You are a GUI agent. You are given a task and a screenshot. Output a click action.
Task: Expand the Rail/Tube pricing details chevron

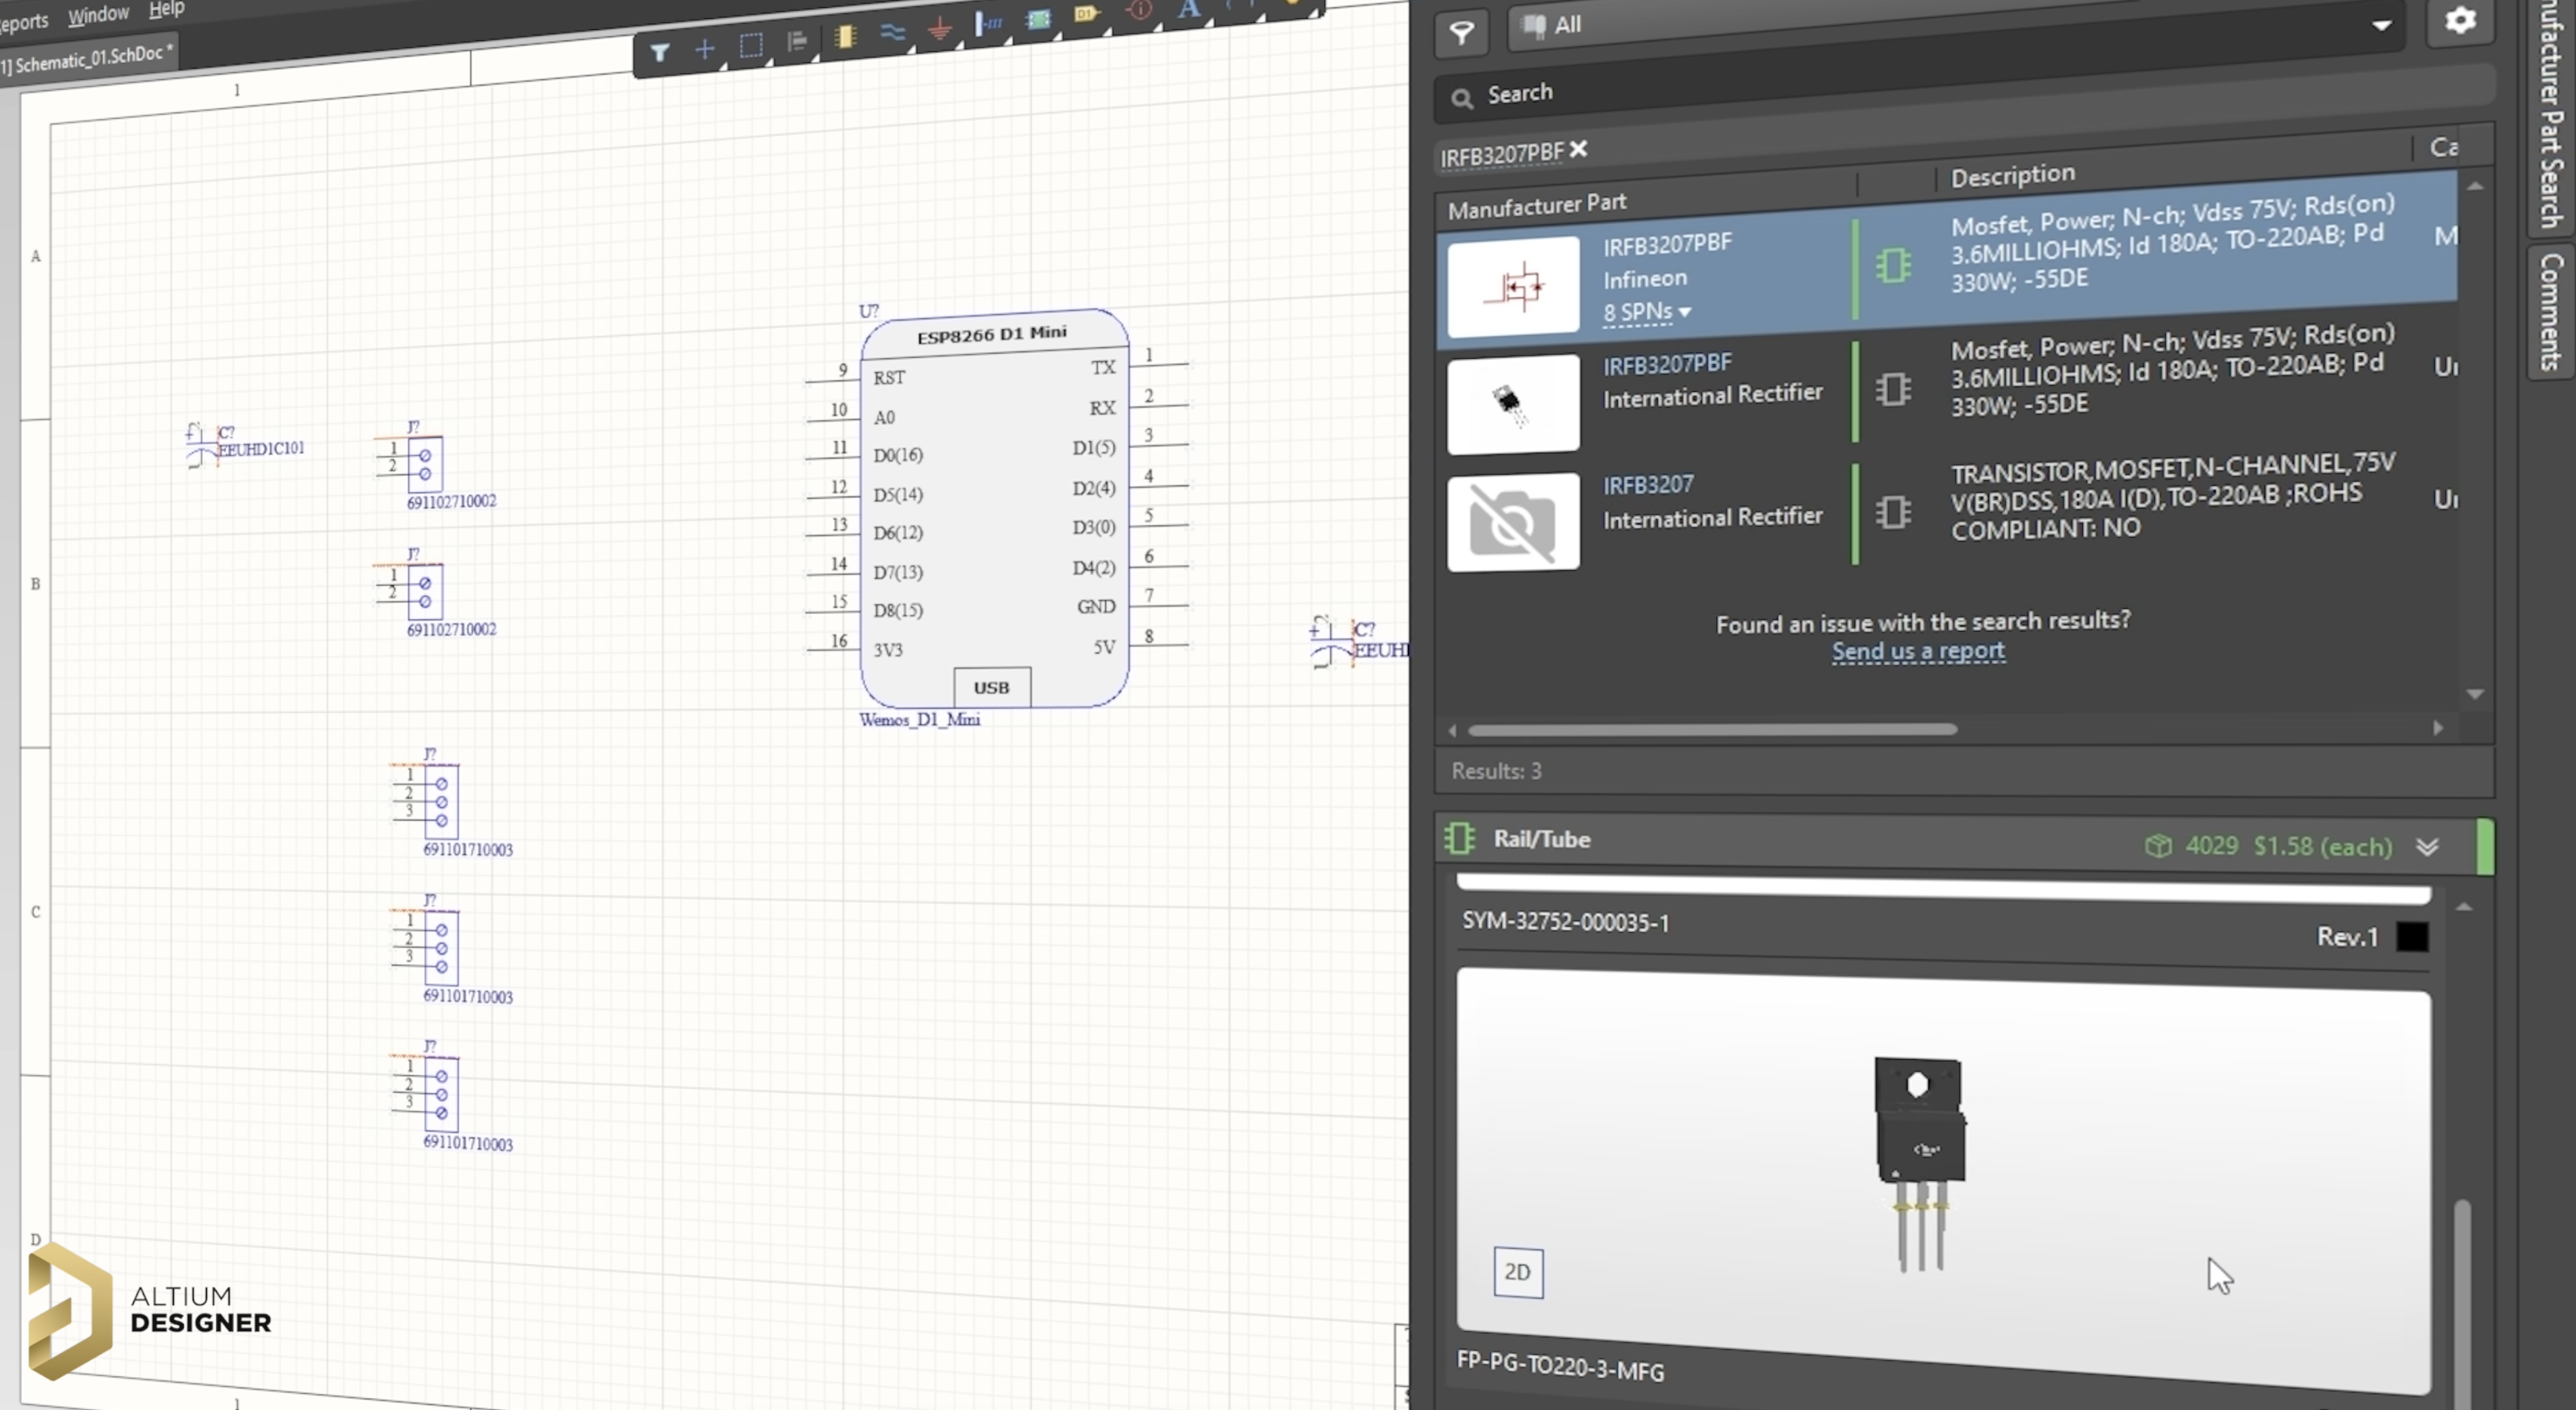(x=2427, y=847)
